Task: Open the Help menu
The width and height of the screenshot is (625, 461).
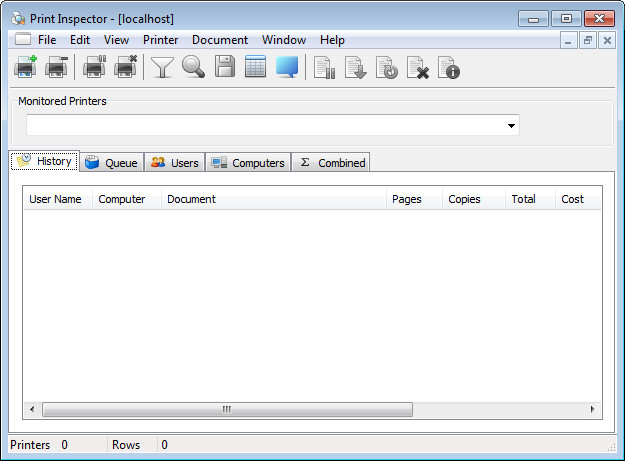Action: click(x=332, y=40)
